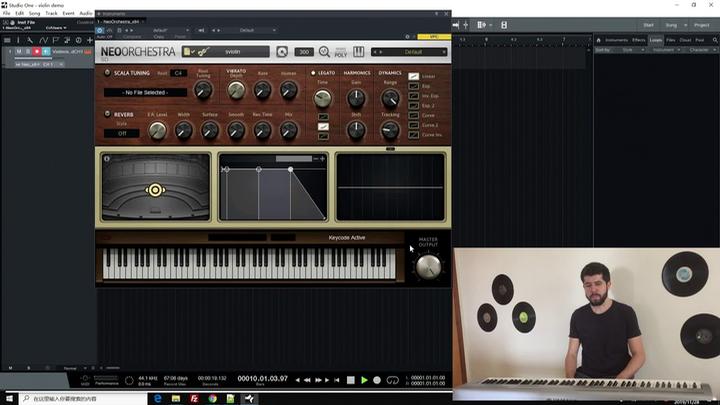Screen dimensions: 720x405
Task: Click the automation curve icon in track toolbar
Action: pyautogui.click(x=43, y=40)
